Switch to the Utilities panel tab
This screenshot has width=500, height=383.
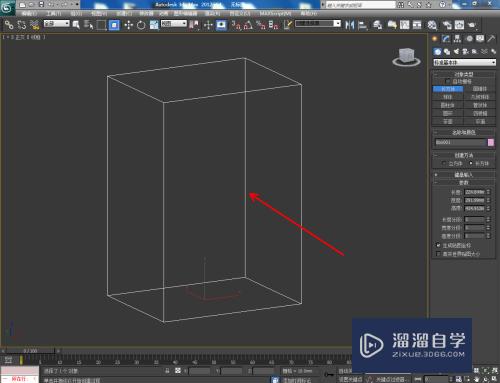491,39
